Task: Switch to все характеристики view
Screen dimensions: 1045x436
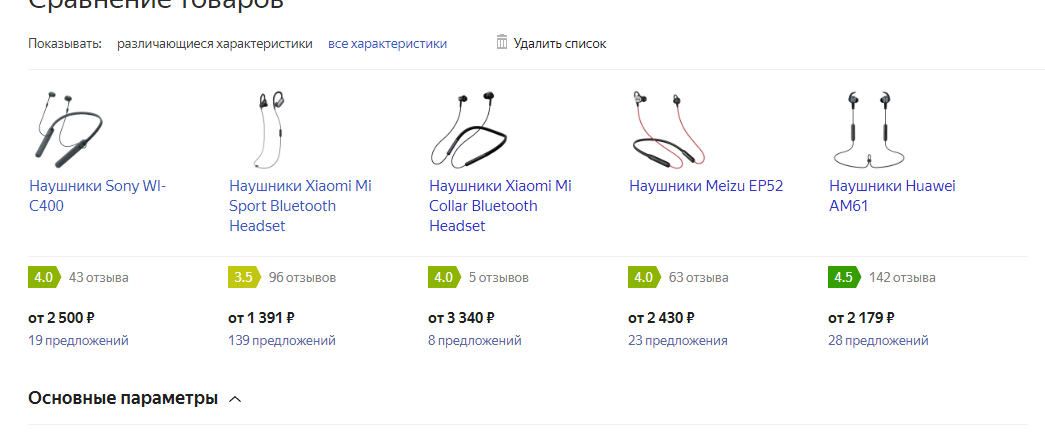Action: coord(387,44)
